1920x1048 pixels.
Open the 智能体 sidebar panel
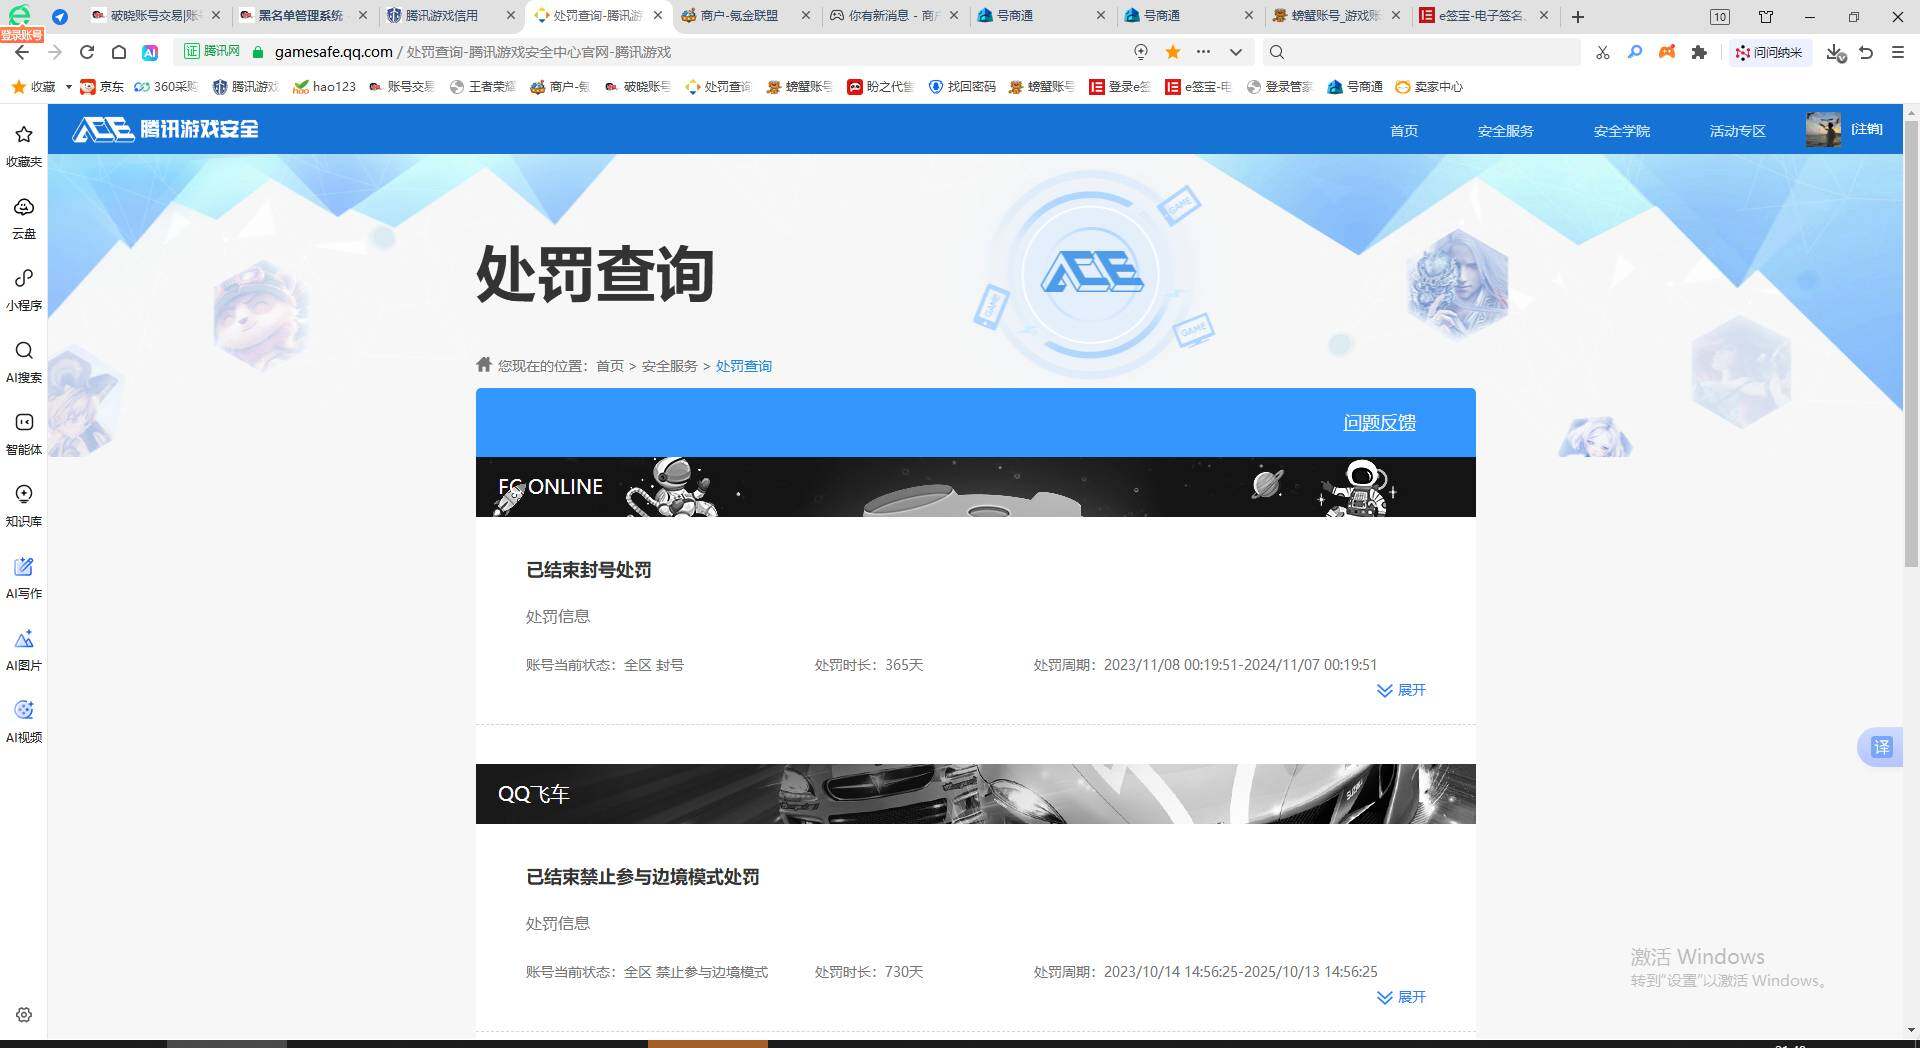tap(23, 433)
